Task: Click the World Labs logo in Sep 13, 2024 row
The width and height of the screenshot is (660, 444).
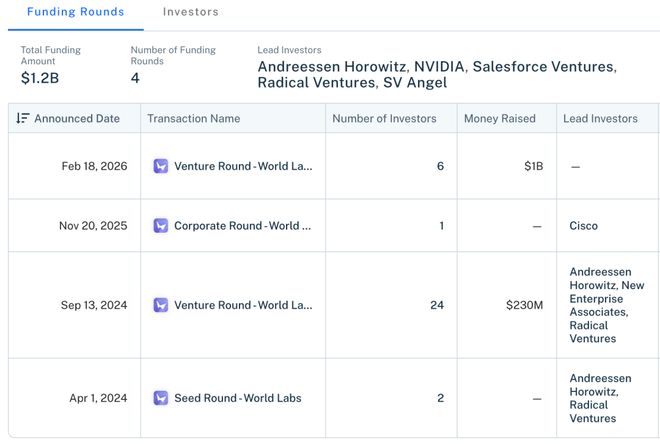Action: 161,305
